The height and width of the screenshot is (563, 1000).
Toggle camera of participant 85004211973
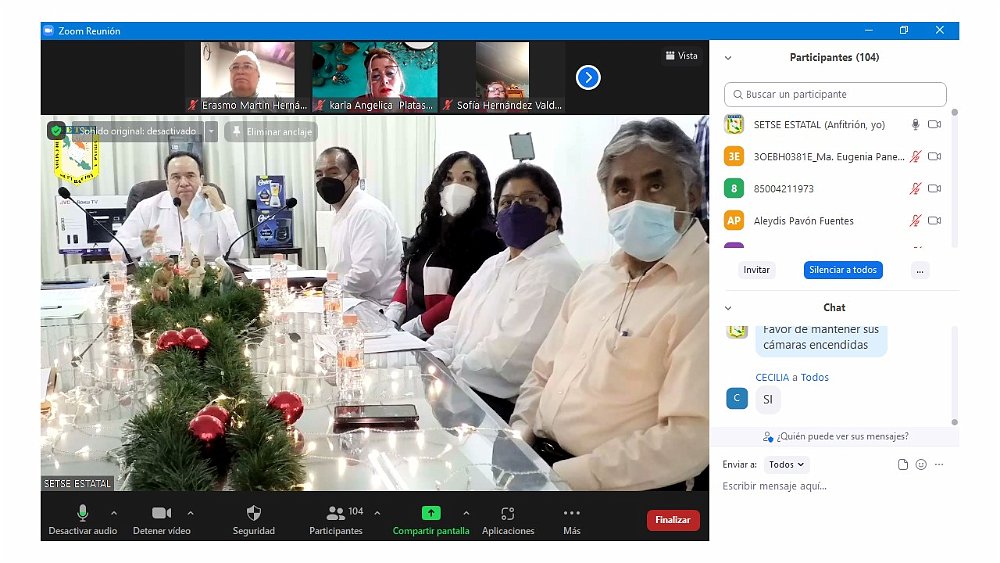935,189
